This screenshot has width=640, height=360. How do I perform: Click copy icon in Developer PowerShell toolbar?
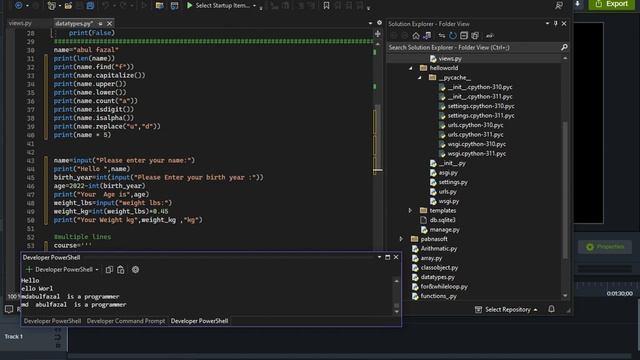pyautogui.click(x=109, y=269)
